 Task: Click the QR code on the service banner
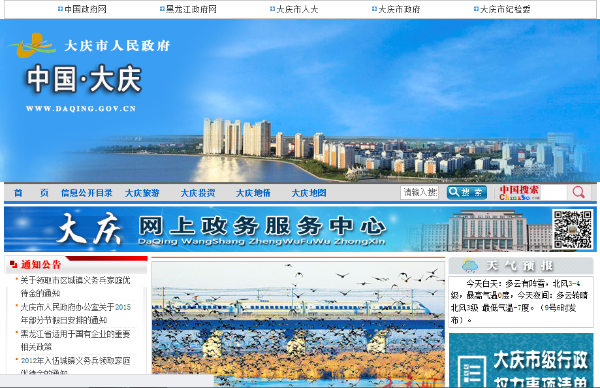pyautogui.click(x=573, y=230)
